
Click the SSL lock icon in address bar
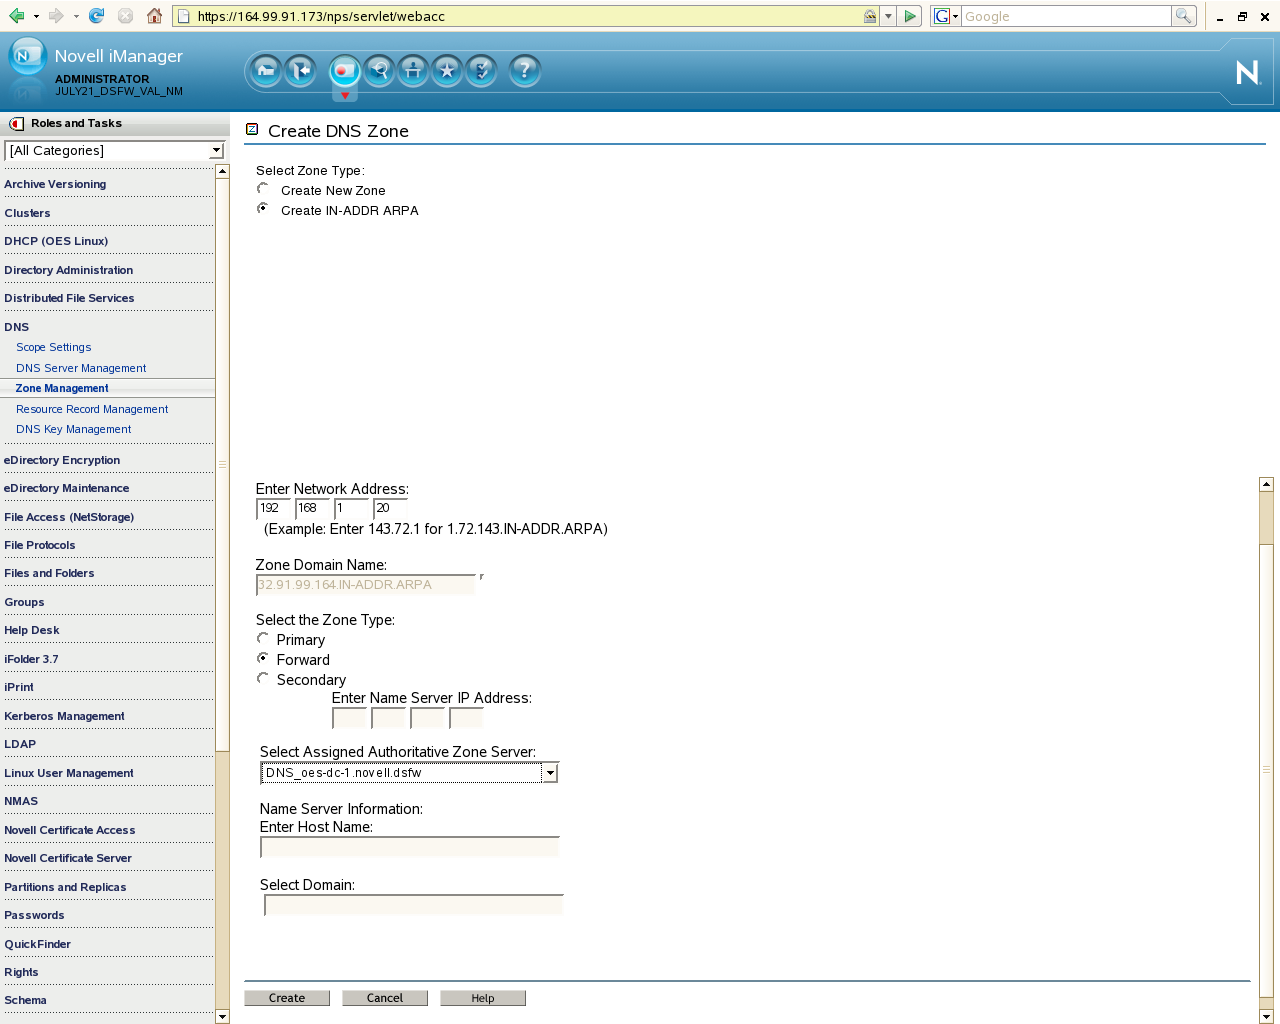tap(870, 16)
